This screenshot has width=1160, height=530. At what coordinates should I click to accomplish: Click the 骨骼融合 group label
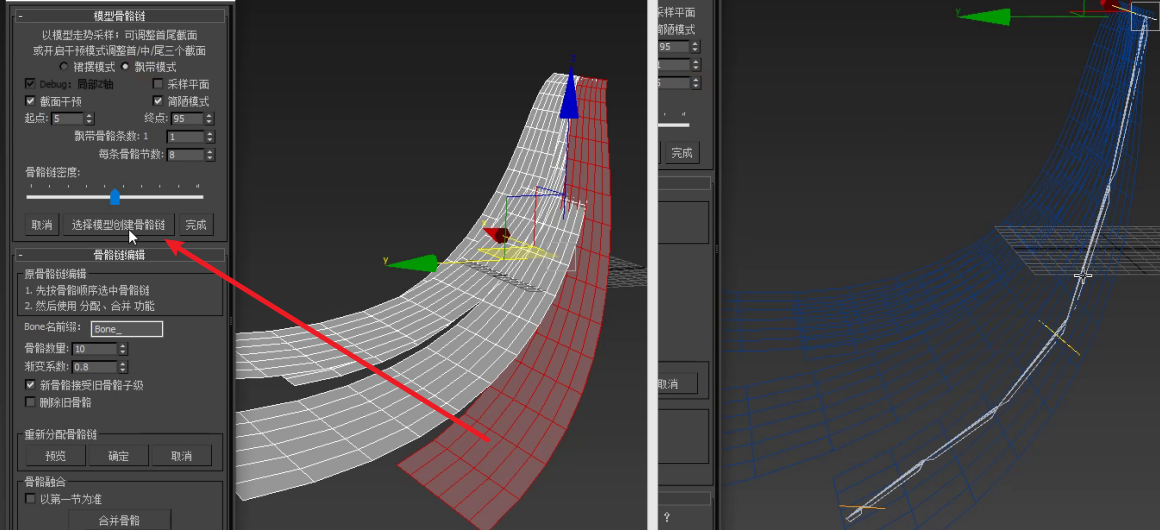click(47, 482)
